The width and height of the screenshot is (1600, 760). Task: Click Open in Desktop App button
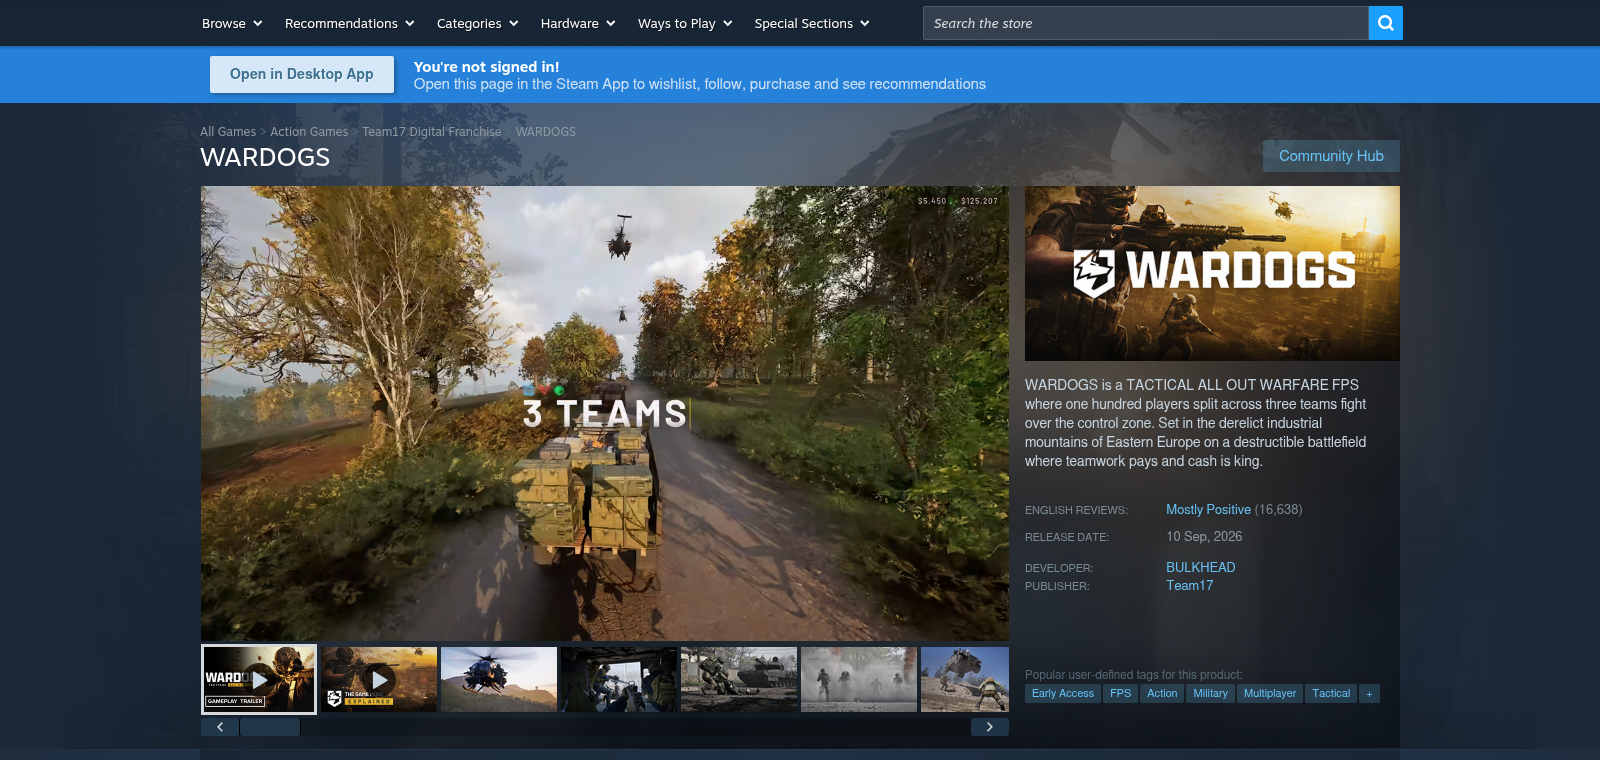pyautogui.click(x=302, y=74)
